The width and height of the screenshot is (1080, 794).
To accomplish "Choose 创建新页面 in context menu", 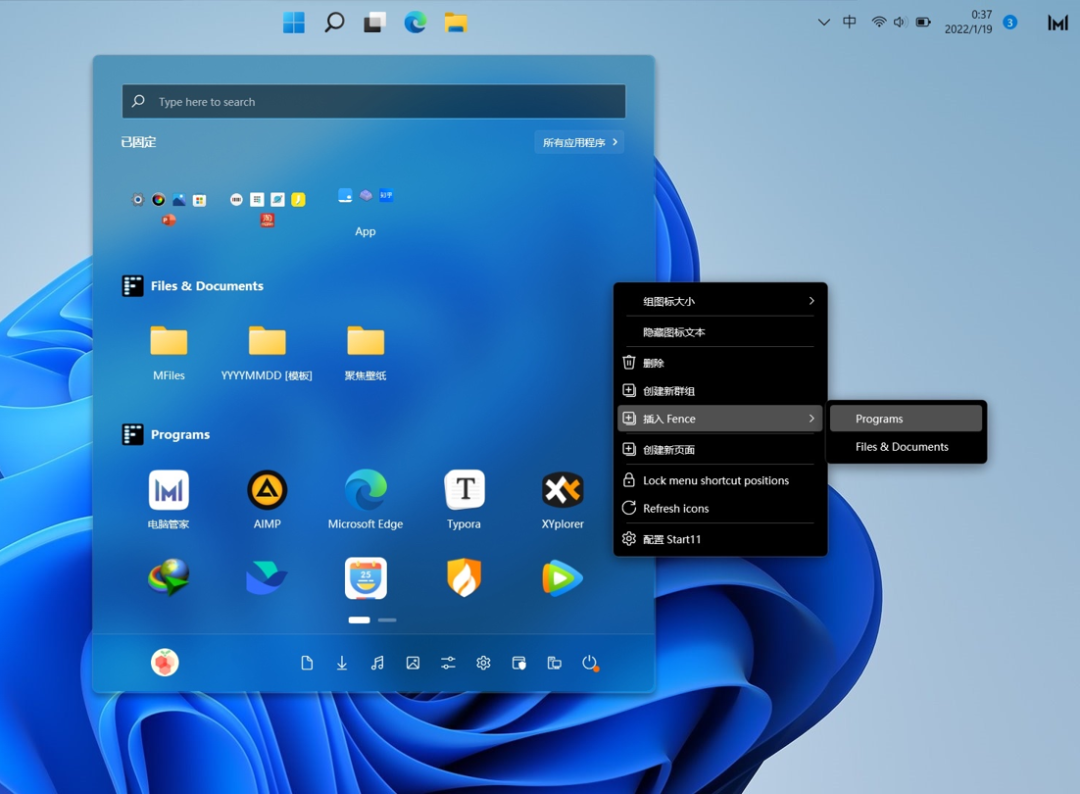I will 720,450.
